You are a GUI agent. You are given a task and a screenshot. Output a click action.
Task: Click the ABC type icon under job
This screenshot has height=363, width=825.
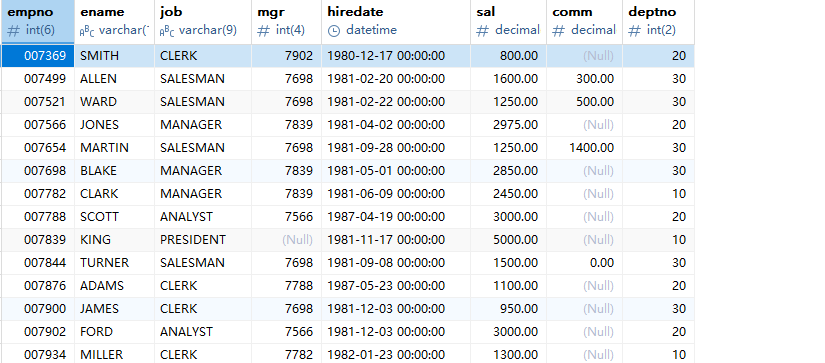167,32
